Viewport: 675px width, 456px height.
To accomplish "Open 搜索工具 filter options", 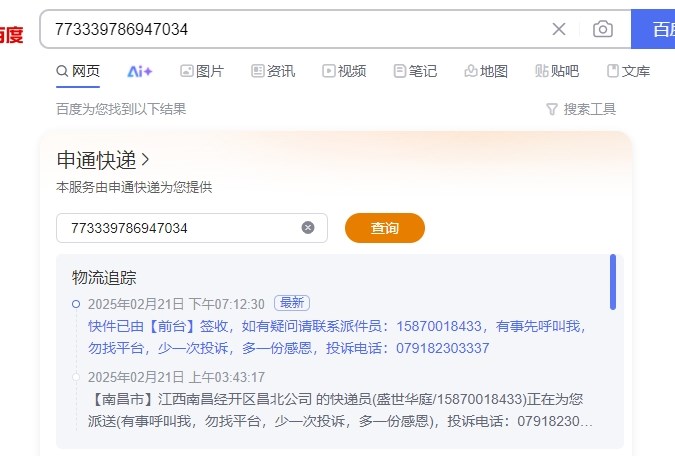I will (581, 109).
